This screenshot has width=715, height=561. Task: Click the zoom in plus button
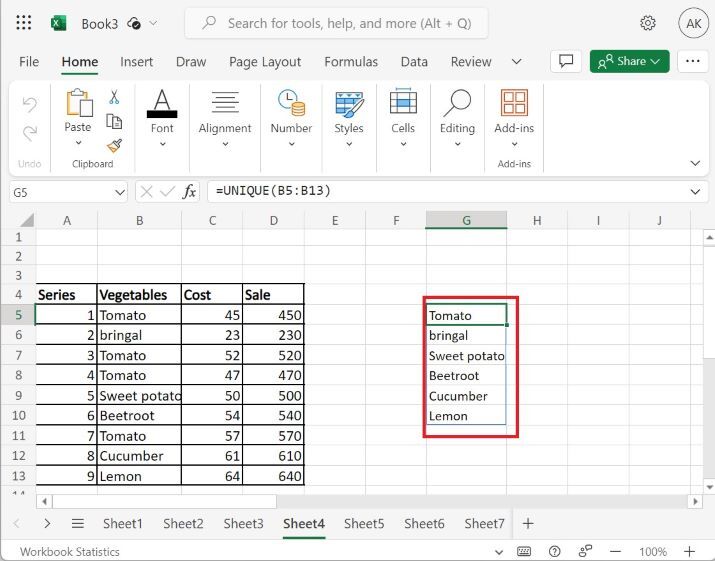[x=689, y=551]
